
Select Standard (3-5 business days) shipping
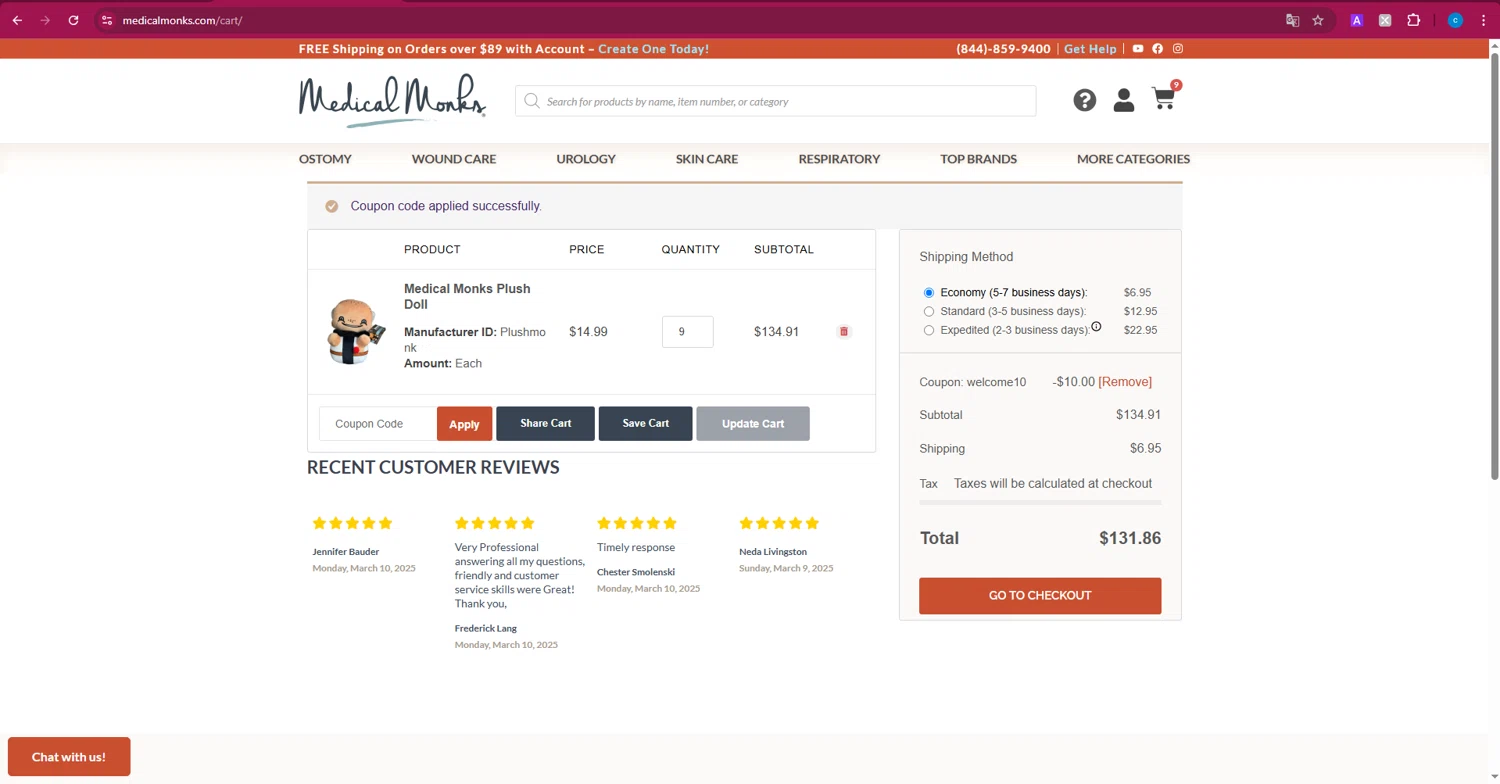tap(929, 311)
